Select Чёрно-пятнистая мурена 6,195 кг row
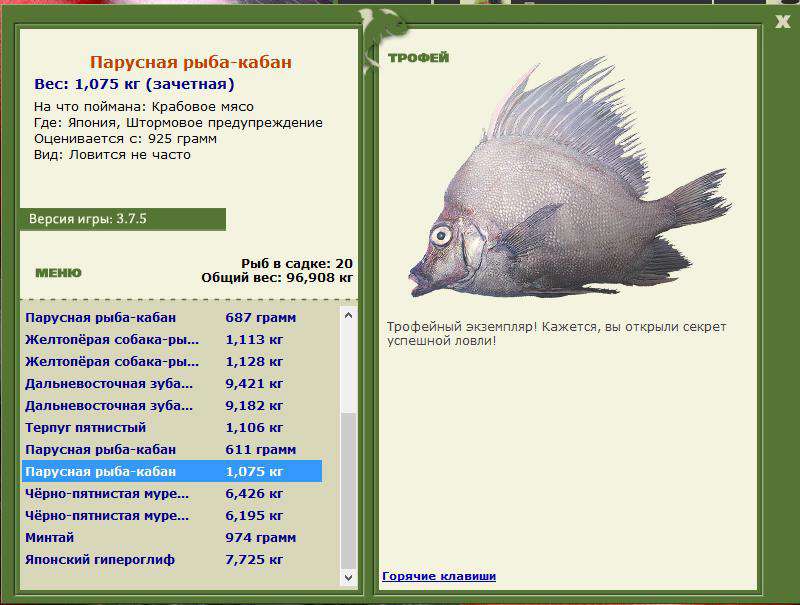The height and width of the screenshot is (605, 800). [x=172, y=515]
